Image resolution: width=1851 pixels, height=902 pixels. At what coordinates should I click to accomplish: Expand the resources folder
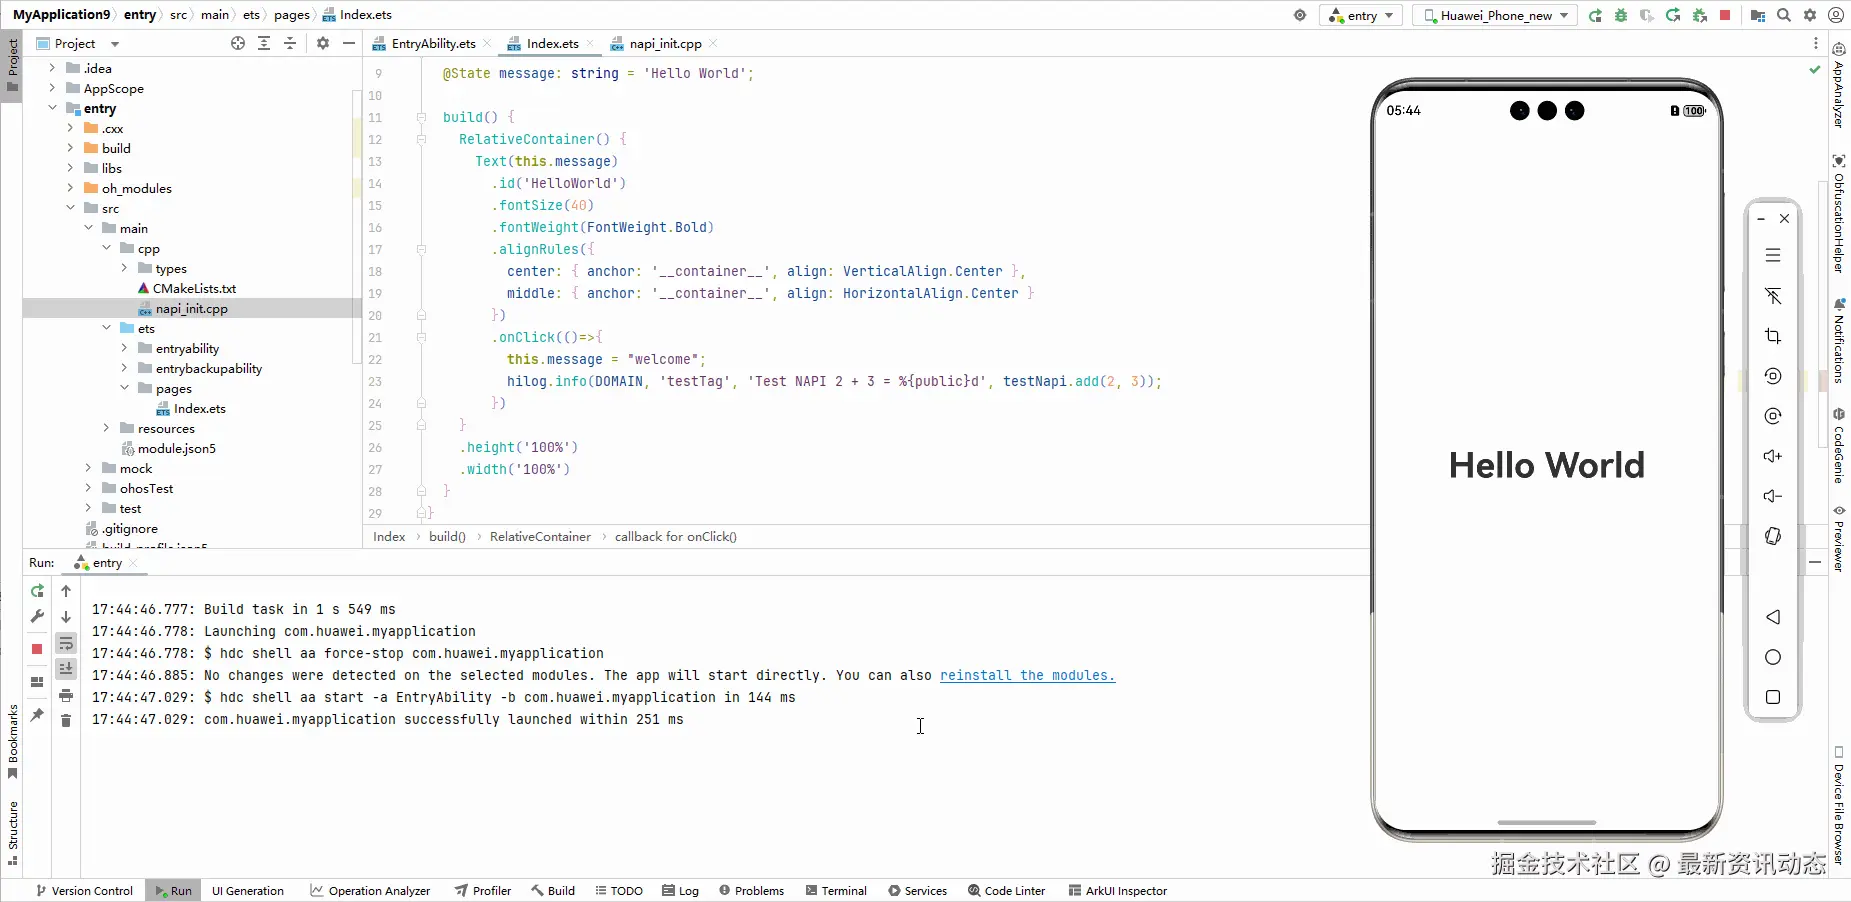[106, 428]
